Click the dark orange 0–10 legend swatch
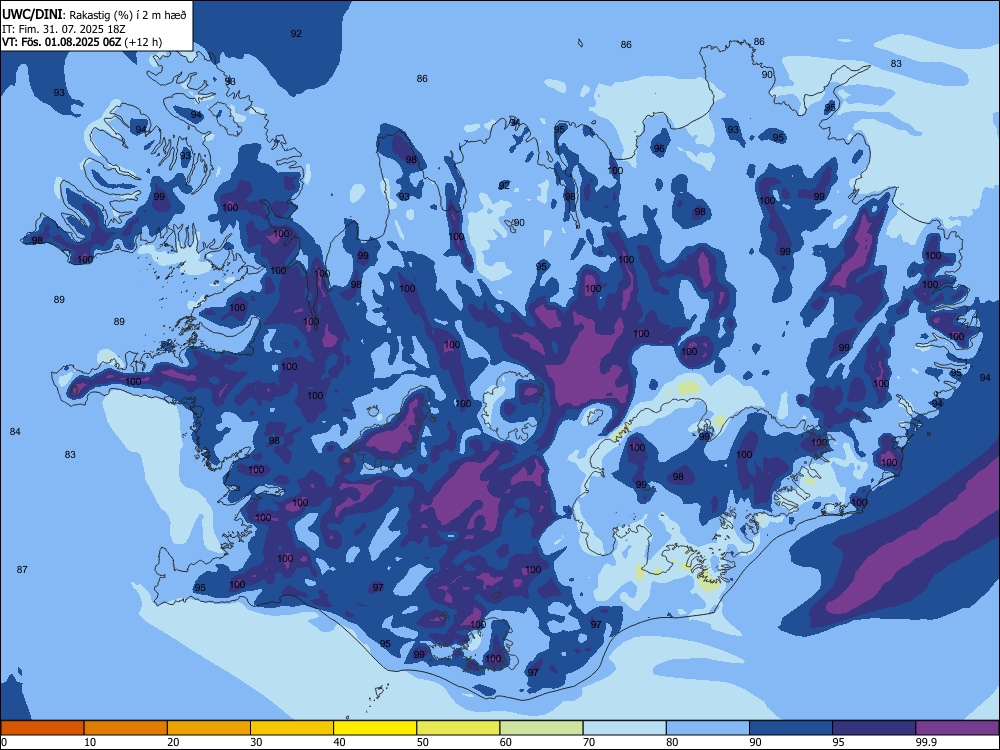 coord(42,728)
